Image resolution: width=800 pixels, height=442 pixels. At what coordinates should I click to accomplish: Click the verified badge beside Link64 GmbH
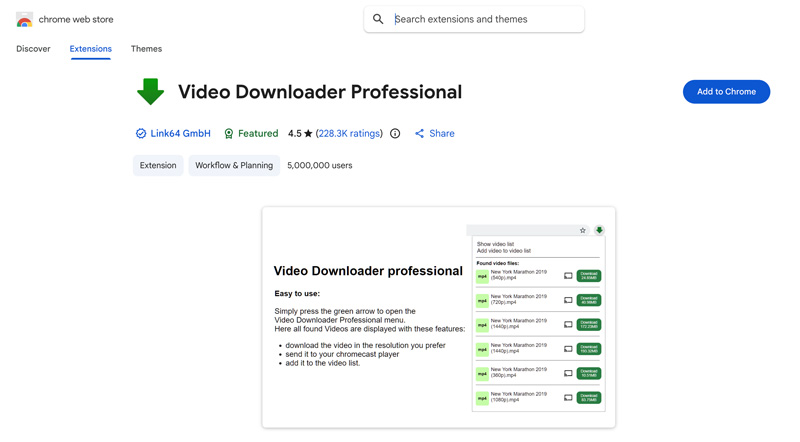click(x=141, y=134)
